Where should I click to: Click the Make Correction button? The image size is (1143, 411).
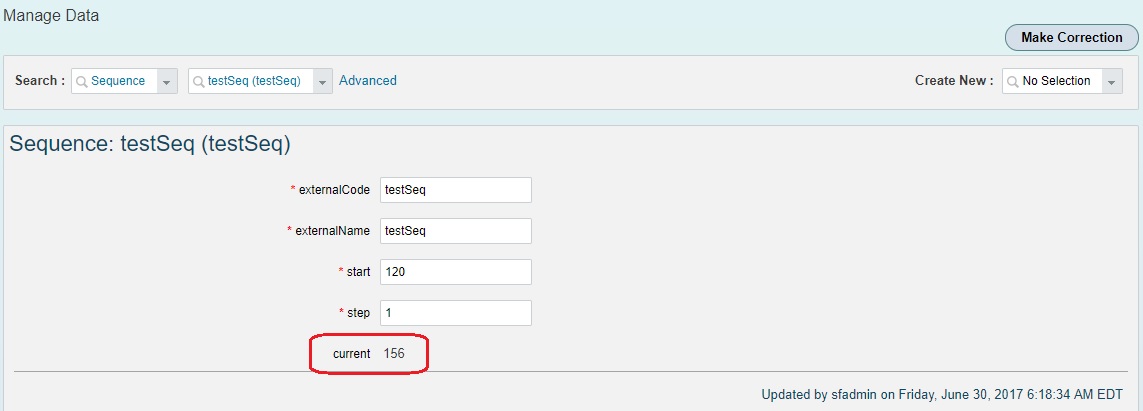pos(1072,37)
